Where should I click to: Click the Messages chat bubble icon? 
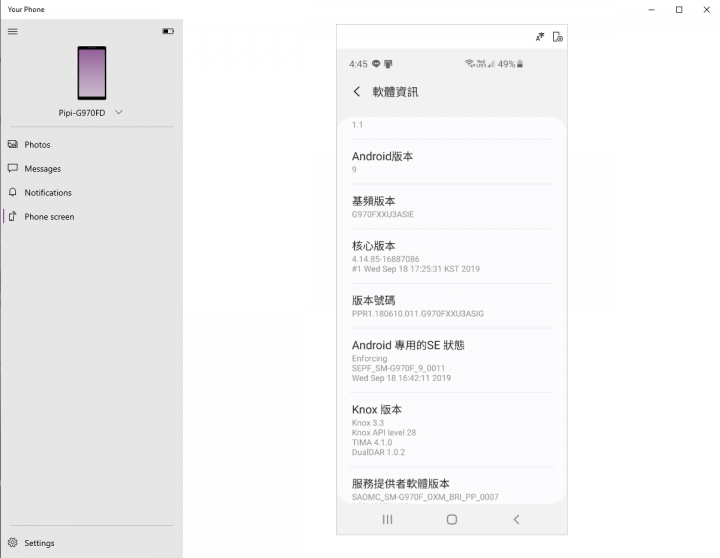coord(13,168)
